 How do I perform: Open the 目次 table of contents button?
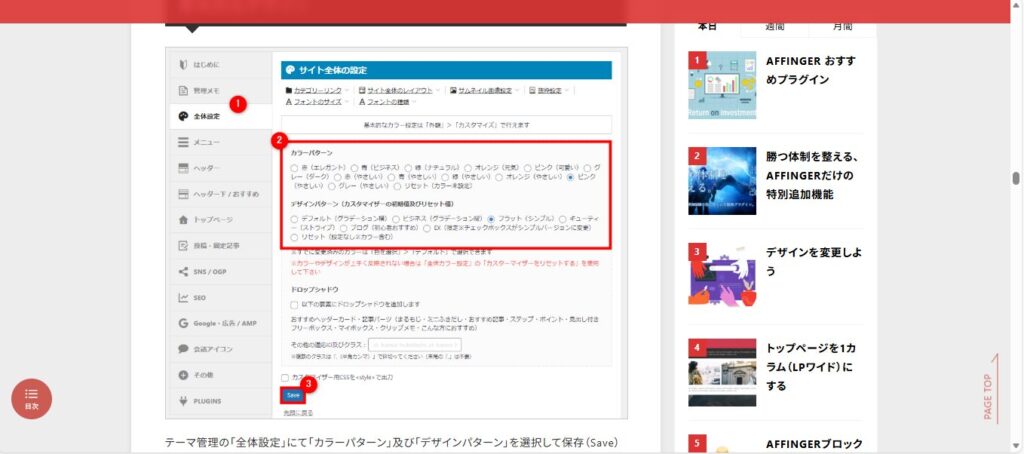pos(32,398)
